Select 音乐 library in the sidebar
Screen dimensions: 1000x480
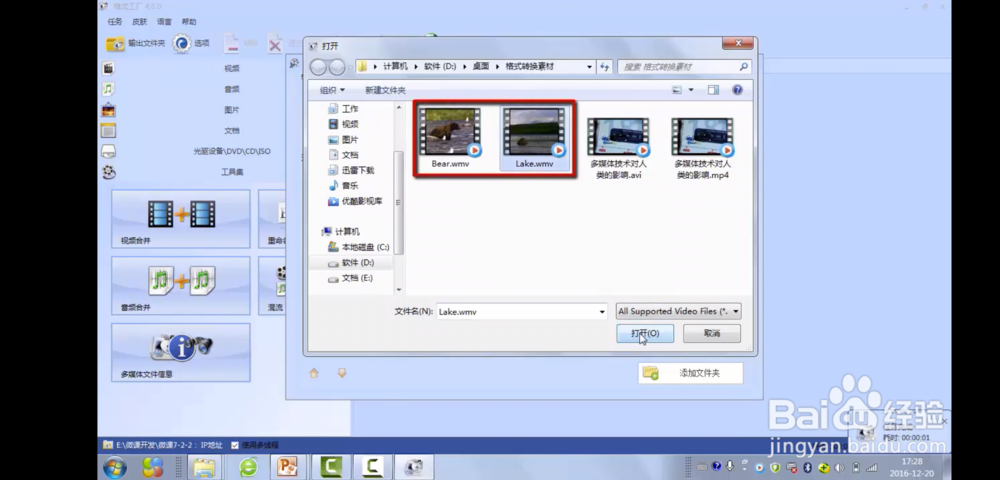343,185
